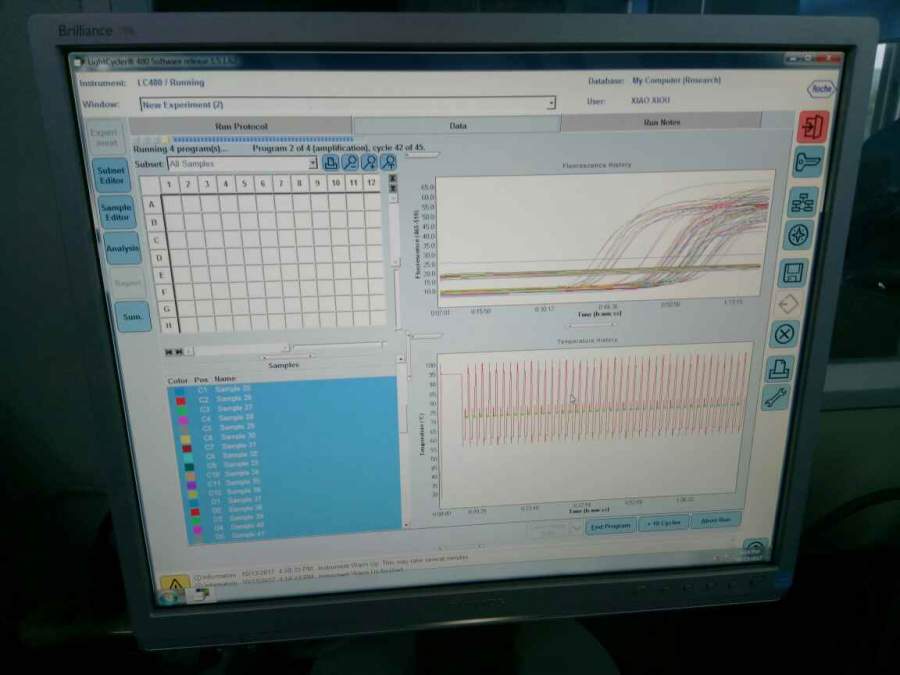Click the Name column header in Samples
The image size is (900, 675).
(x=225, y=379)
